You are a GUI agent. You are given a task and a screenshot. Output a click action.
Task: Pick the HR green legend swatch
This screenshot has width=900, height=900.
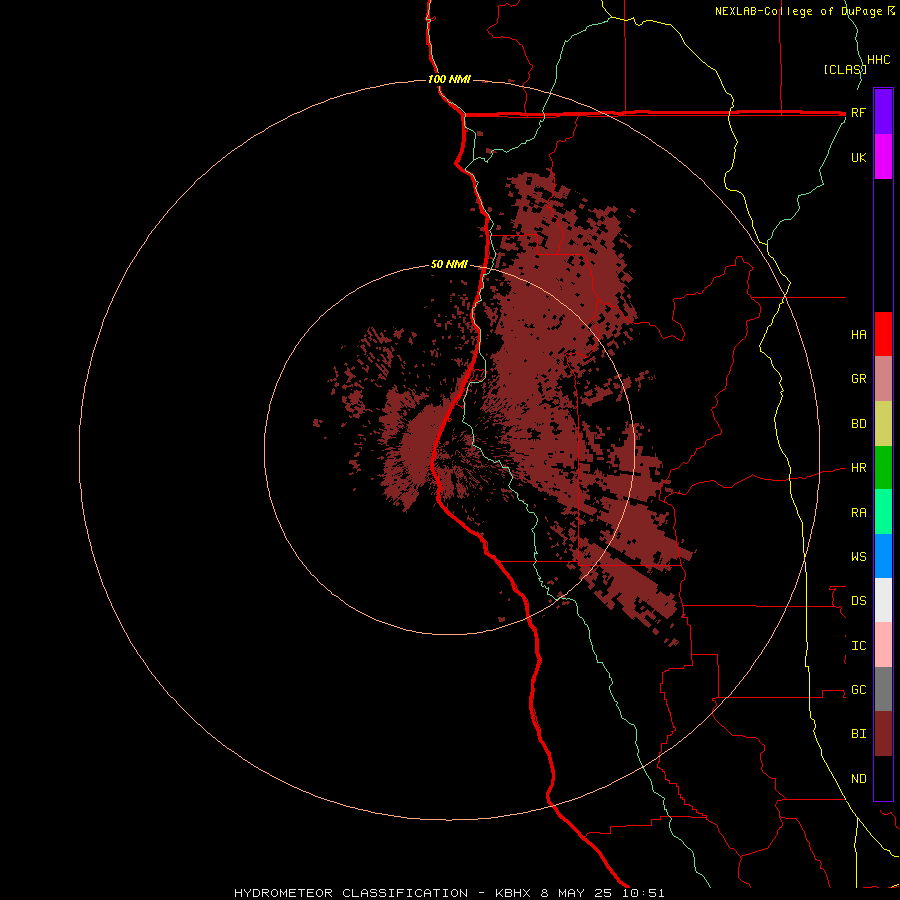pos(883,468)
